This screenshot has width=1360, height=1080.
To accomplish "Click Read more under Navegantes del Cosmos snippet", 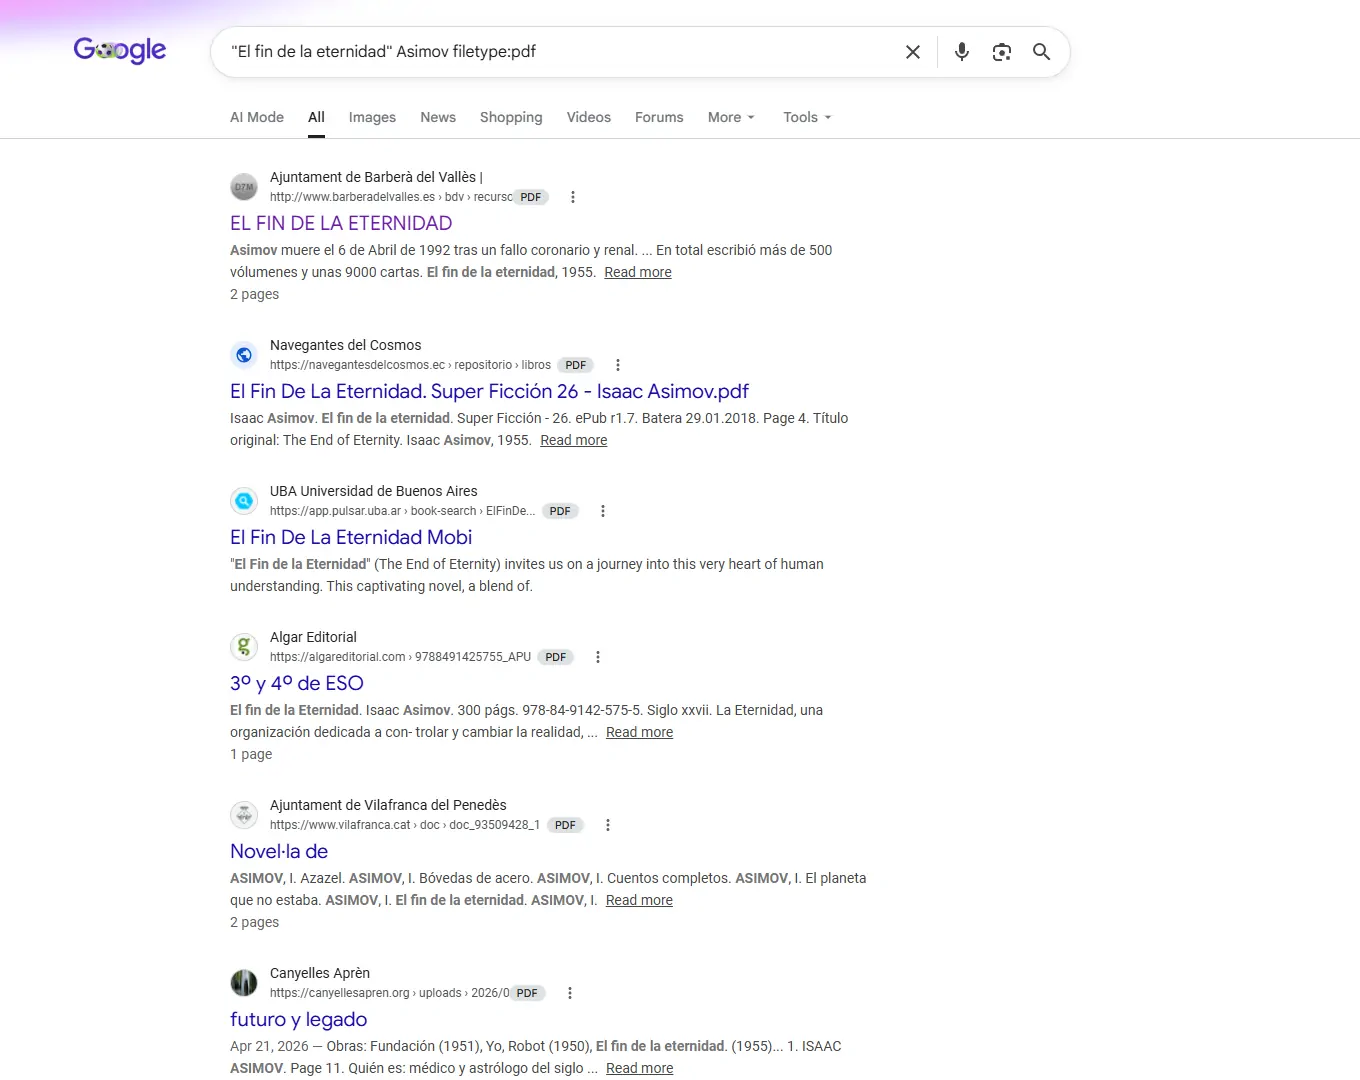I will point(574,440).
